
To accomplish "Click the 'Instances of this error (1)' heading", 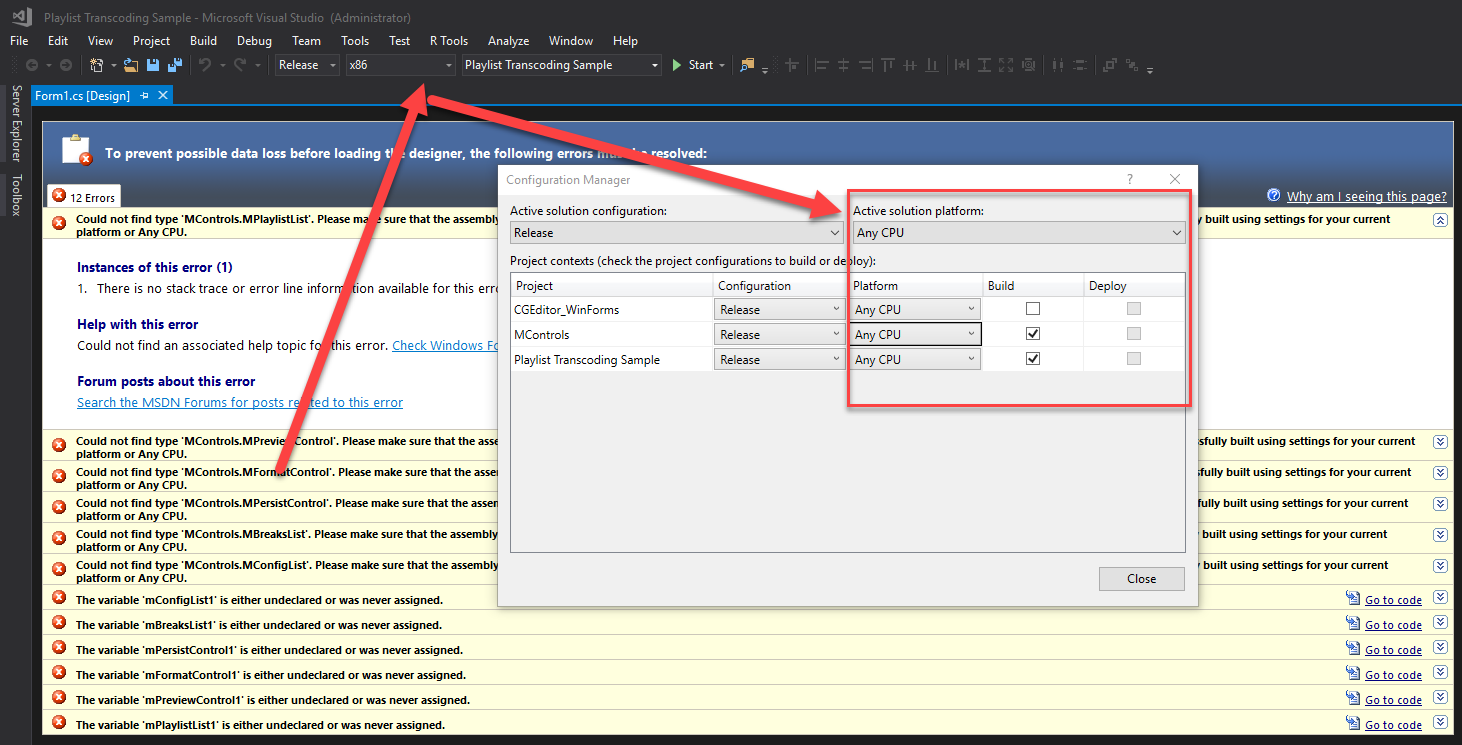I will (155, 267).
